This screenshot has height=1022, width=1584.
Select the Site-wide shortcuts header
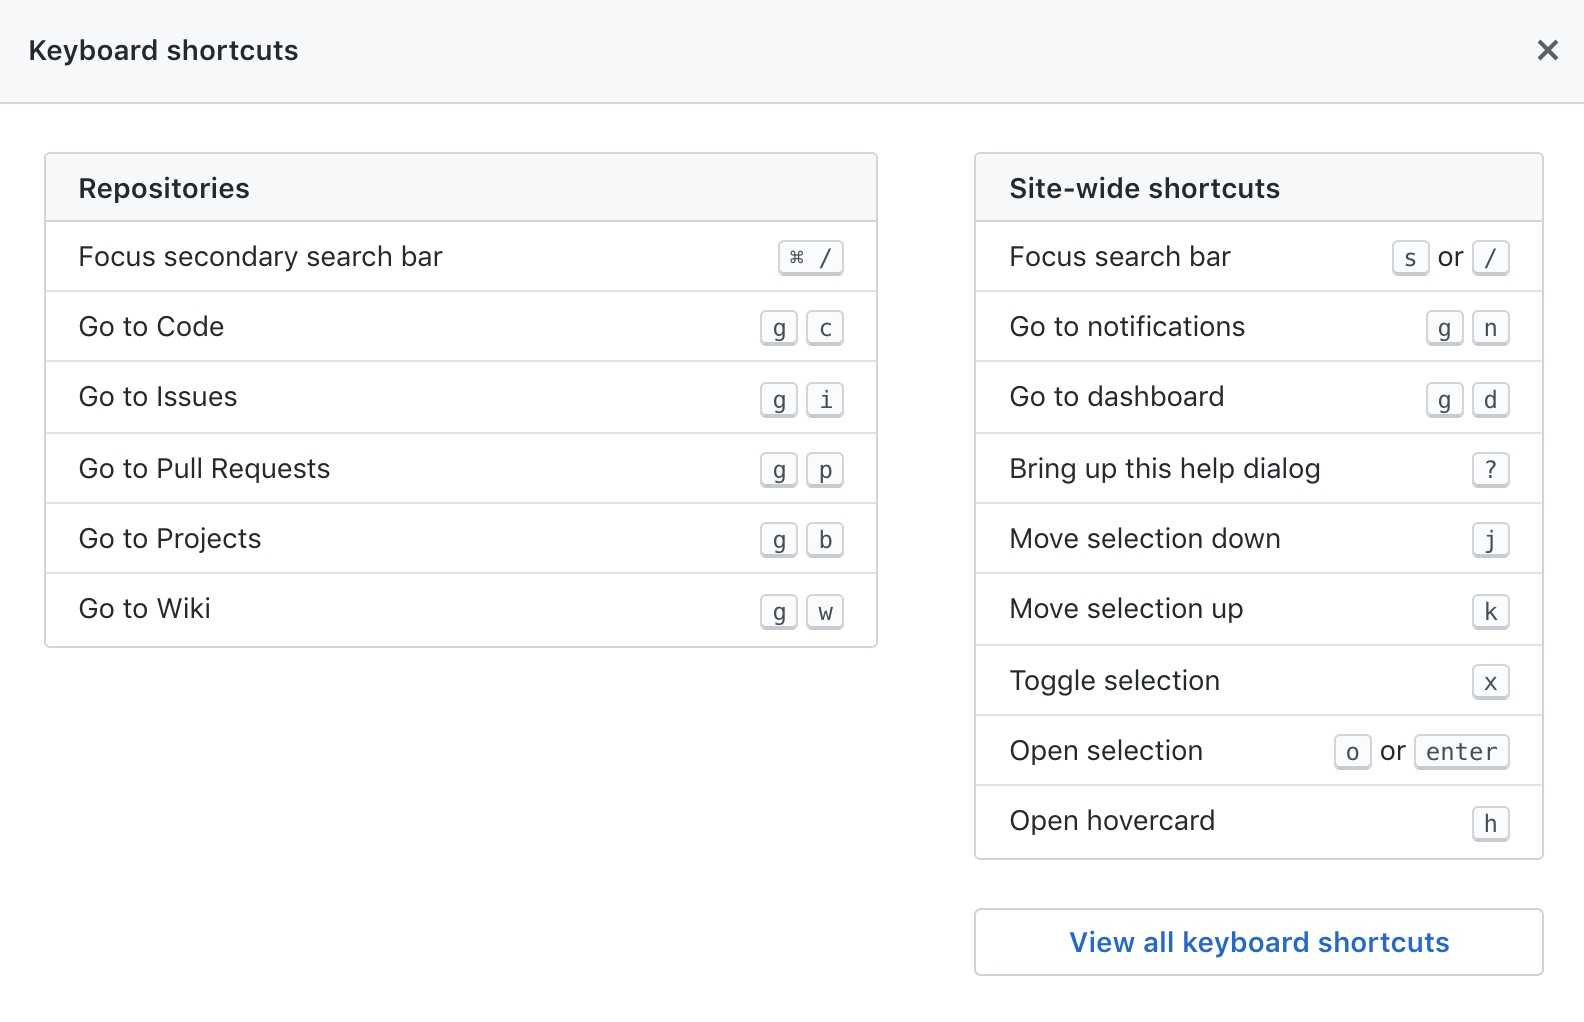[1144, 188]
